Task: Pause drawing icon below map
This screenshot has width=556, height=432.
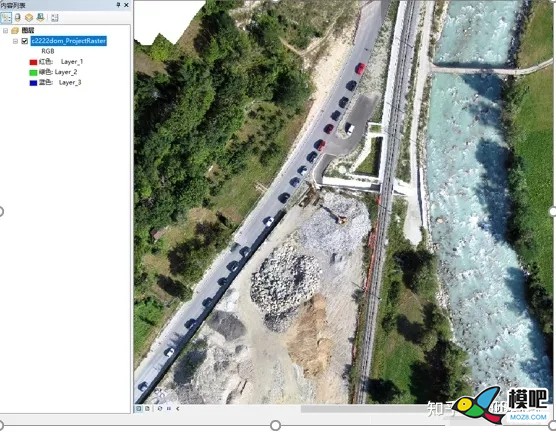Action: point(169,409)
